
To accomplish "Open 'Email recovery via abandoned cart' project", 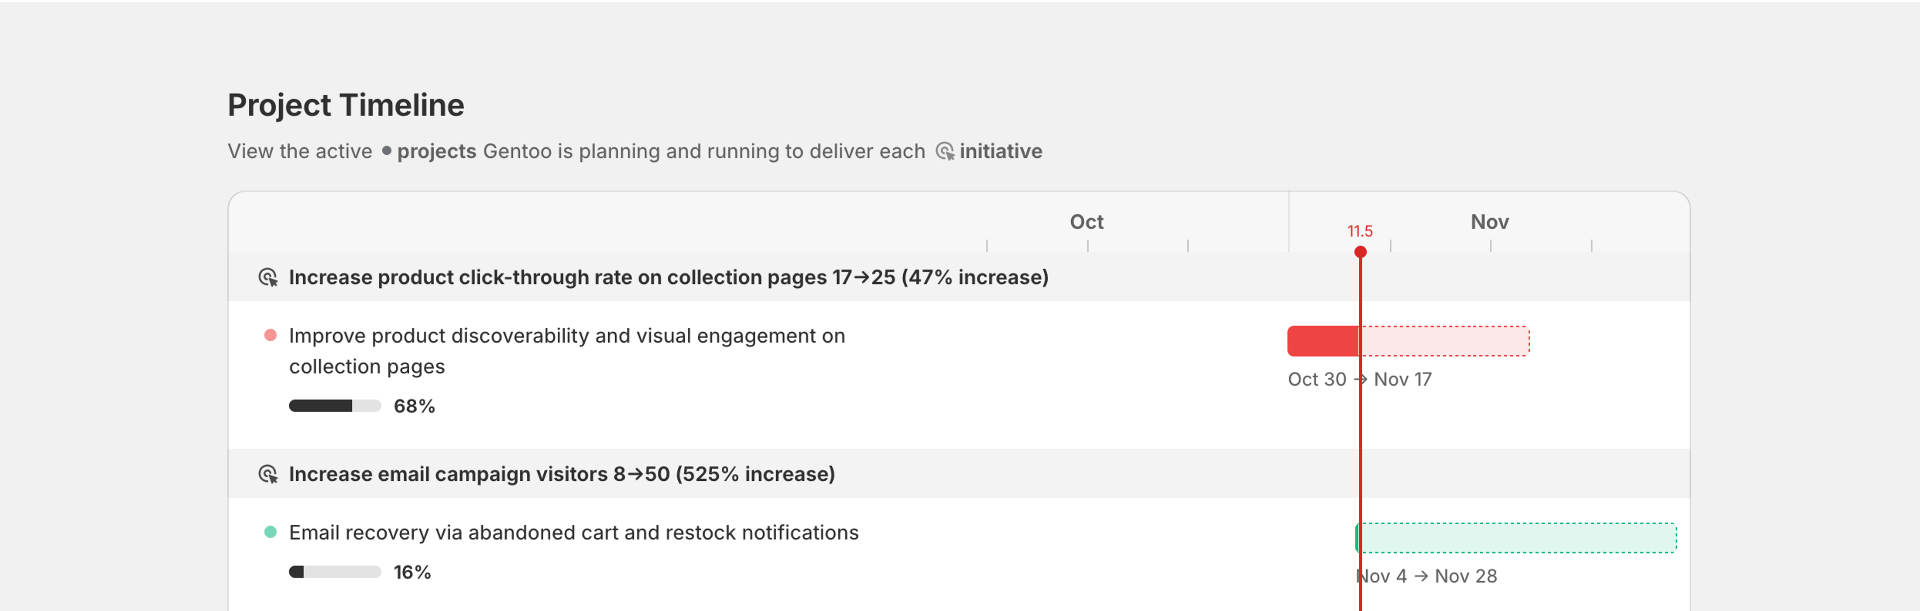I will (x=573, y=533).
